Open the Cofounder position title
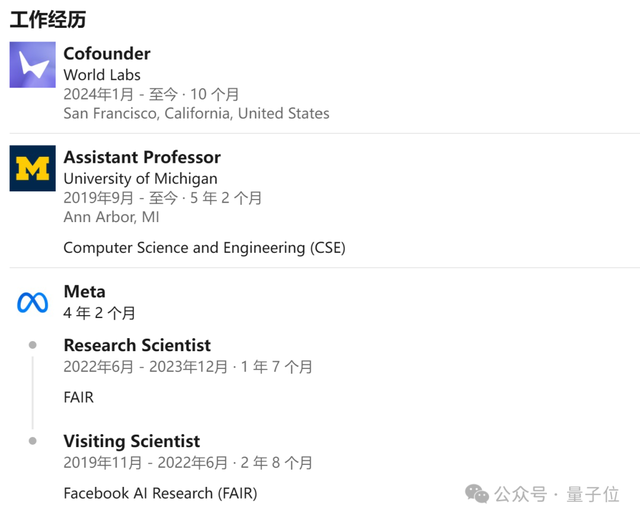Screen dimensions: 640x520 [107, 53]
